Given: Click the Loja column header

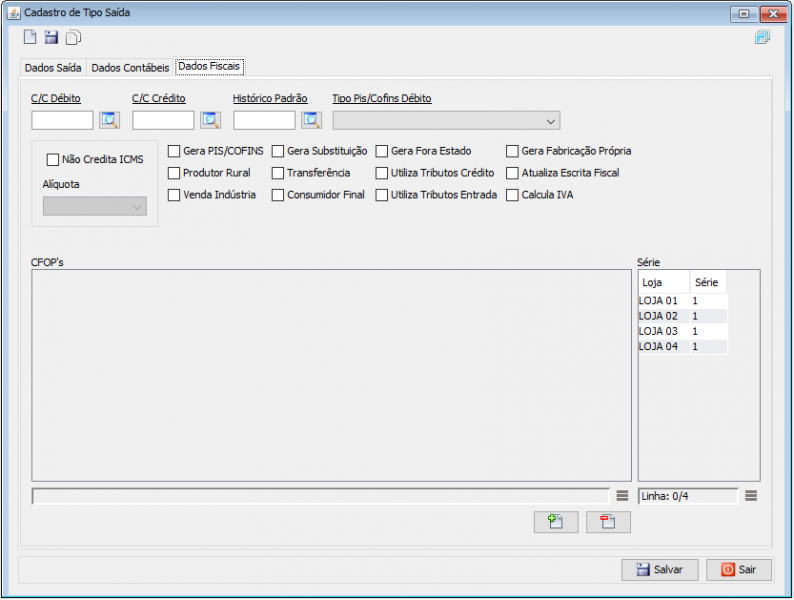Looking at the screenshot, I should coord(664,283).
